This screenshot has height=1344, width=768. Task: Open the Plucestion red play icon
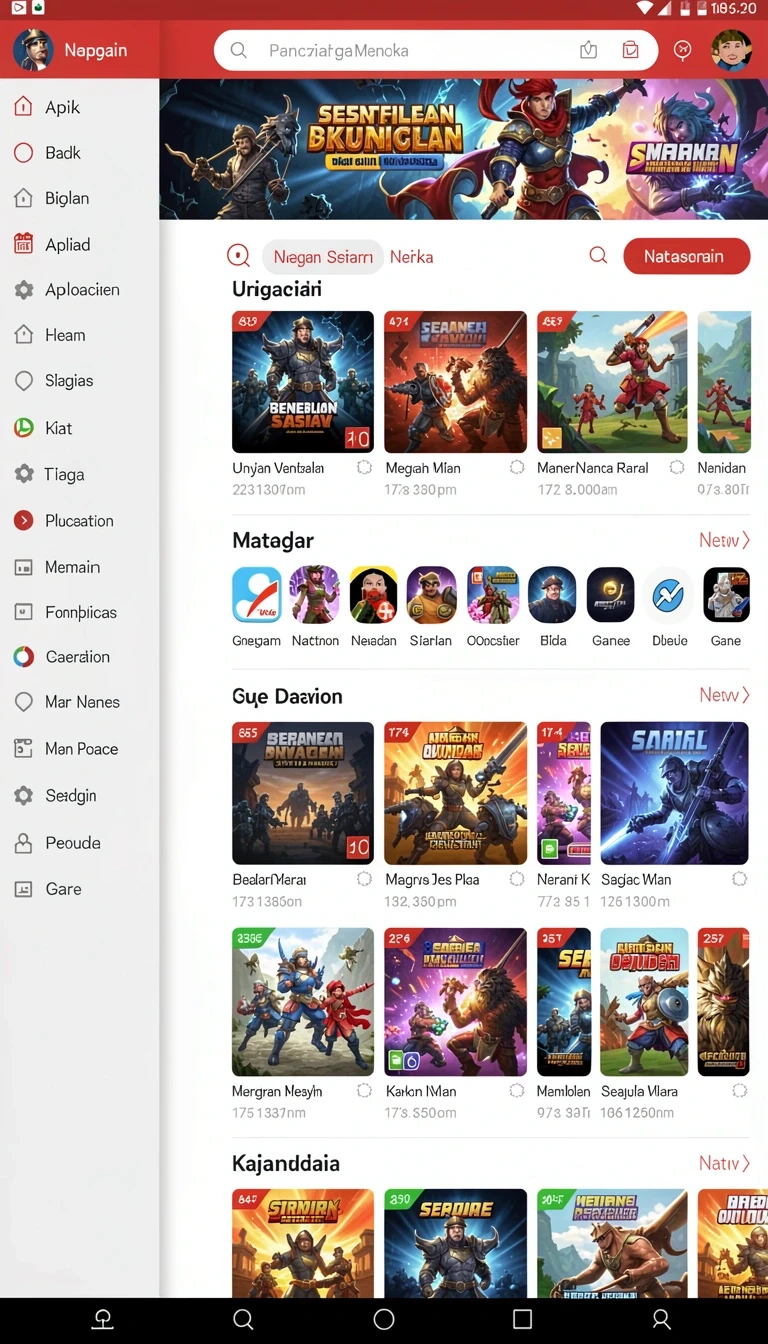23,520
